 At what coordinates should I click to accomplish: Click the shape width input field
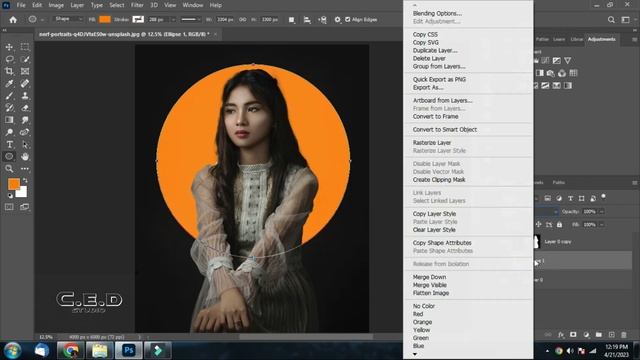[x=224, y=20]
